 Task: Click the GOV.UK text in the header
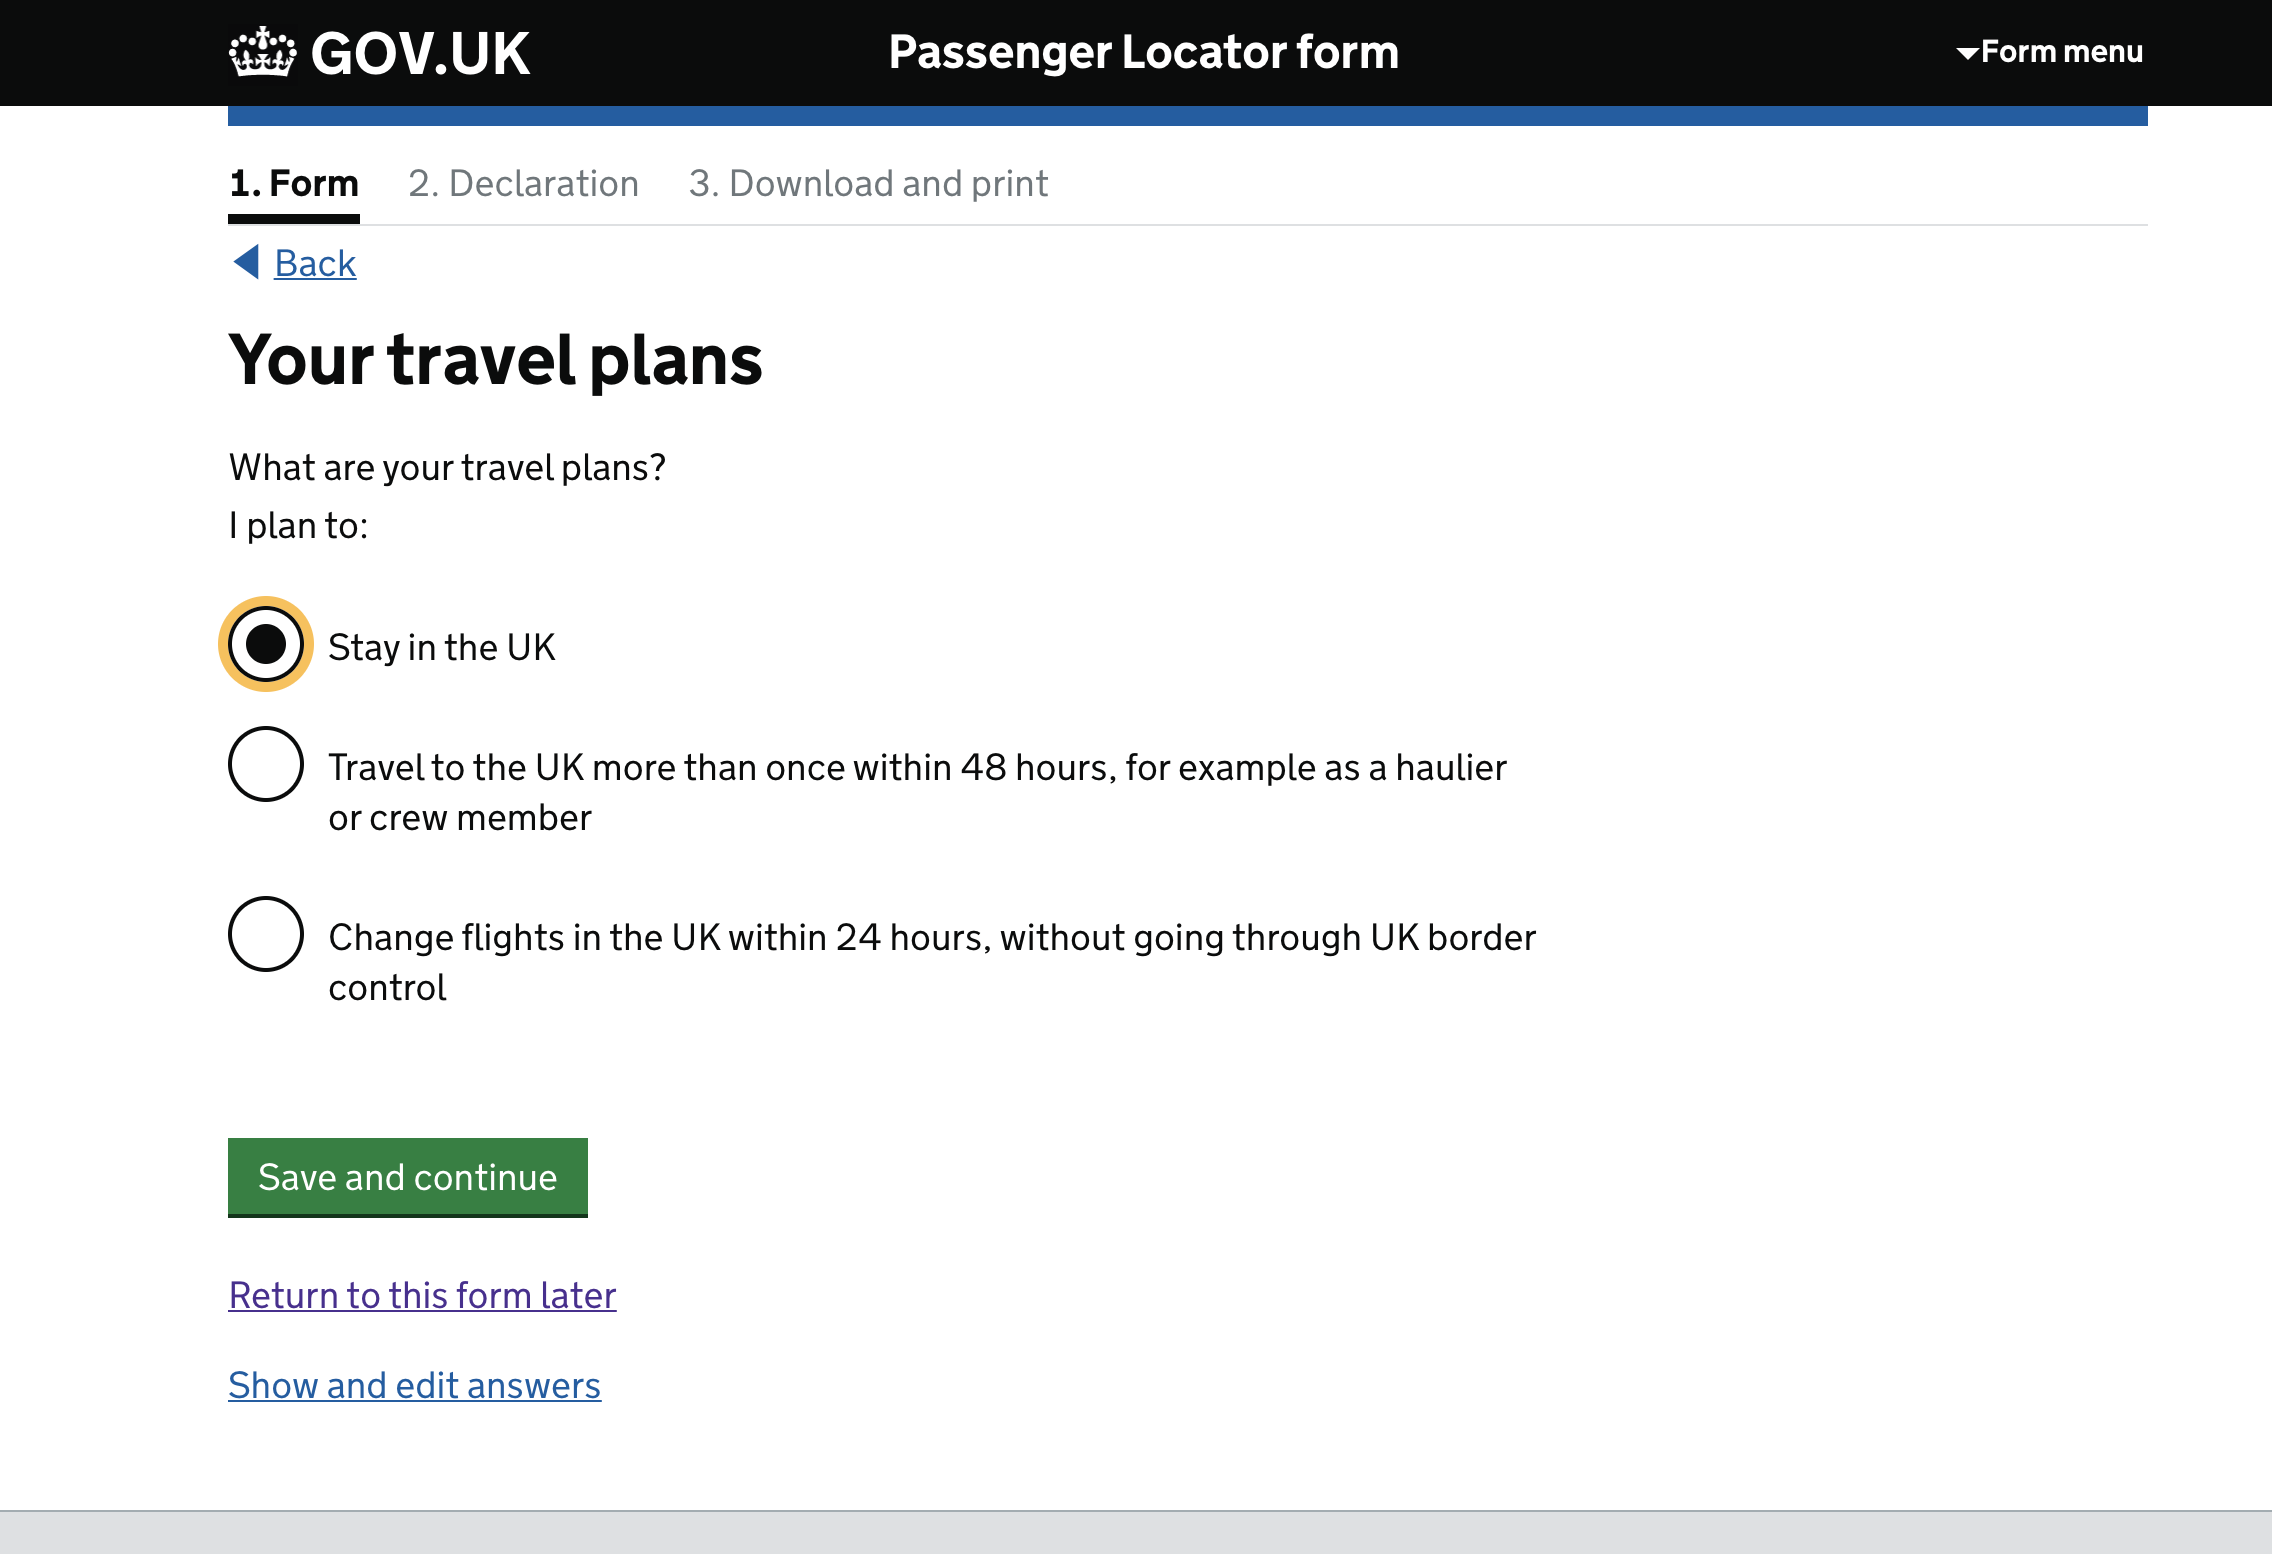click(420, 53)
